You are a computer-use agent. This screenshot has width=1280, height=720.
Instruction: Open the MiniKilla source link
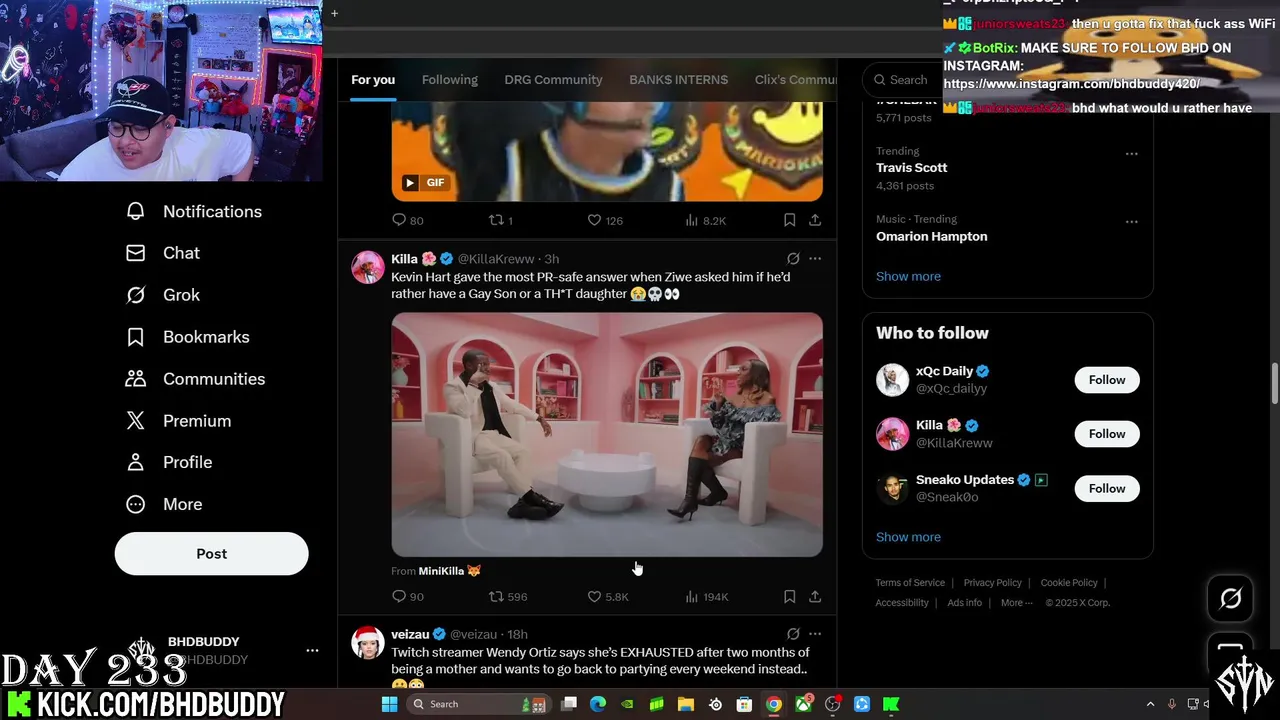[449, 571]
